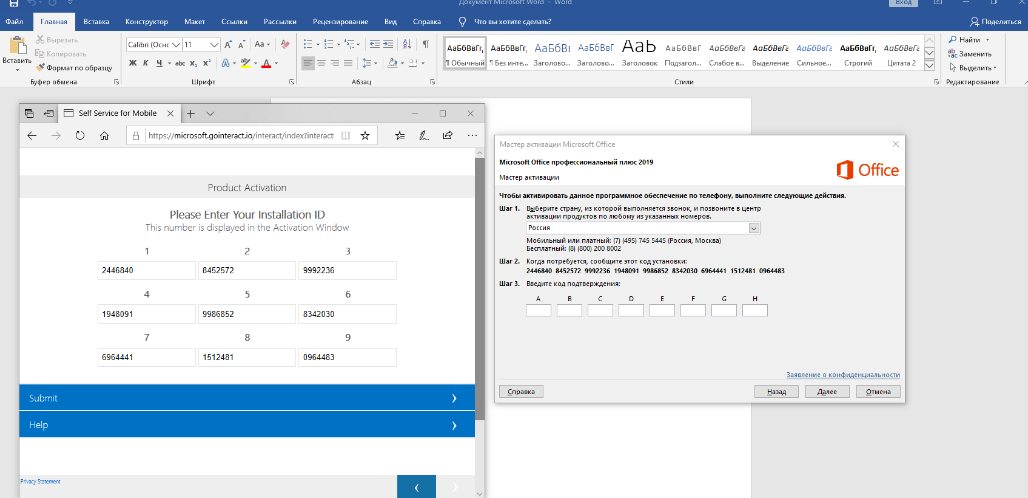The height and width of the screenshot is (498, 1028).
Task: Click Installation ID field 1 containing 2446840
Action: [x=147, y=271]
